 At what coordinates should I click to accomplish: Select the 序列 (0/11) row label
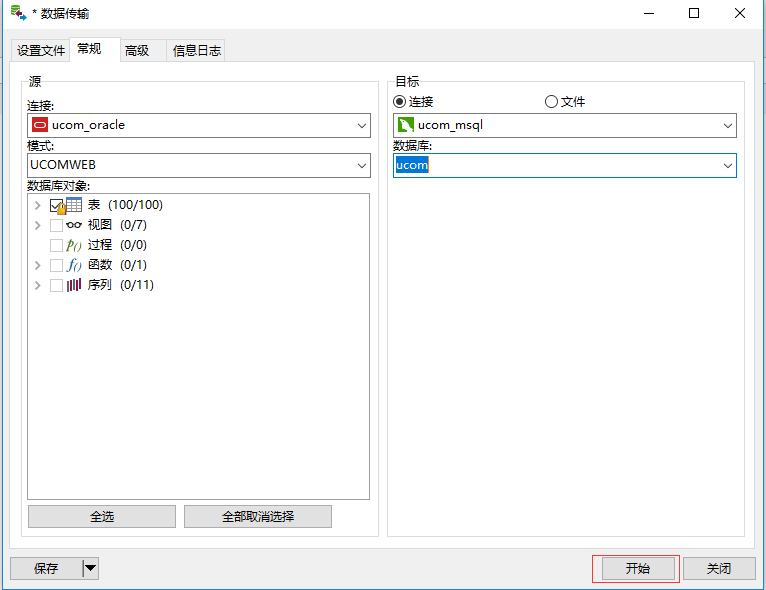(x=121, y=285)
